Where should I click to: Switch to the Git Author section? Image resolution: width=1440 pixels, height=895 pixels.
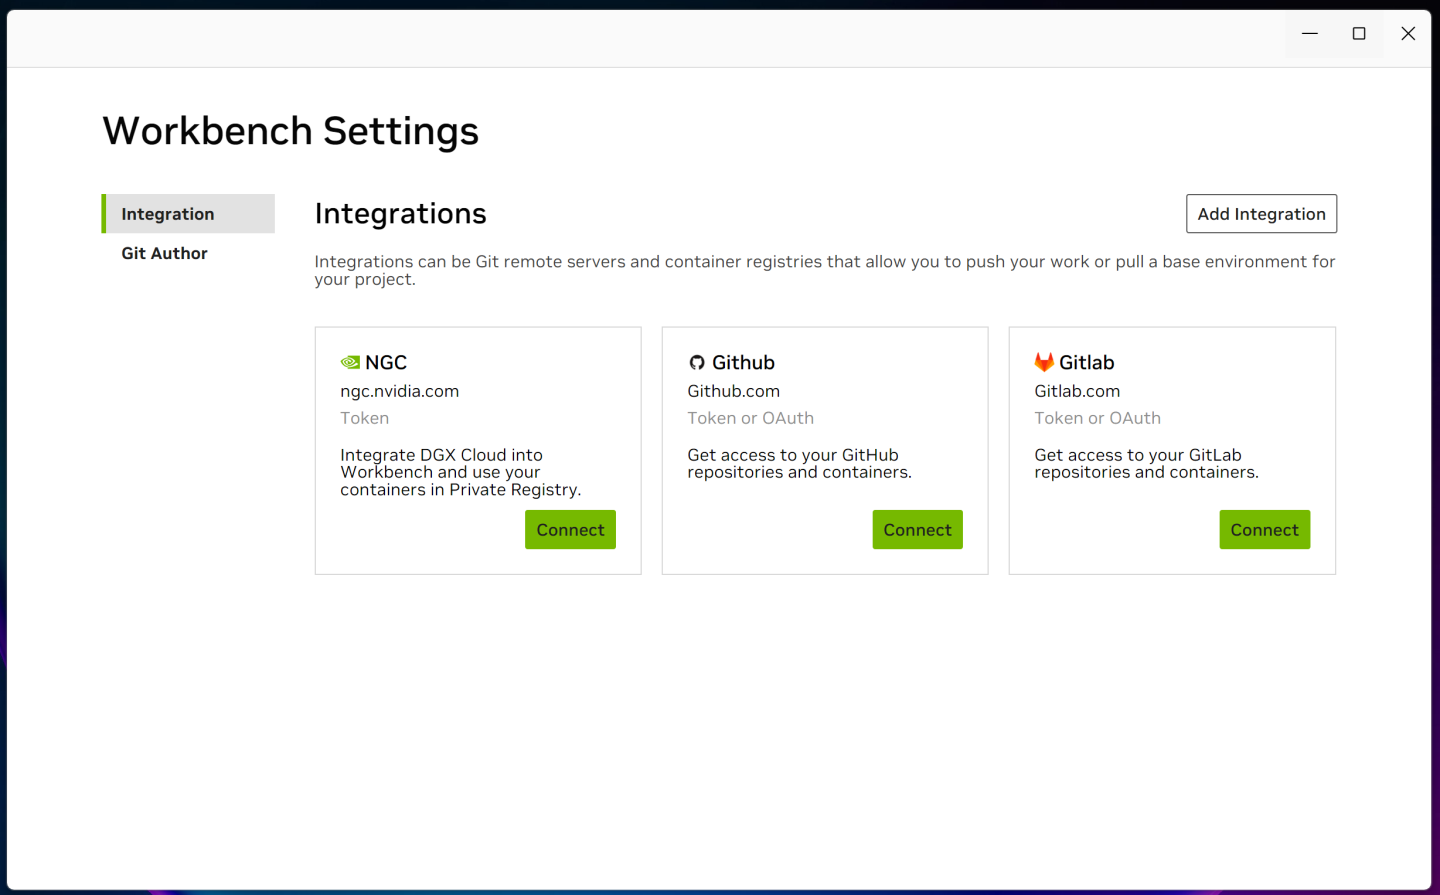pos(163,253)
